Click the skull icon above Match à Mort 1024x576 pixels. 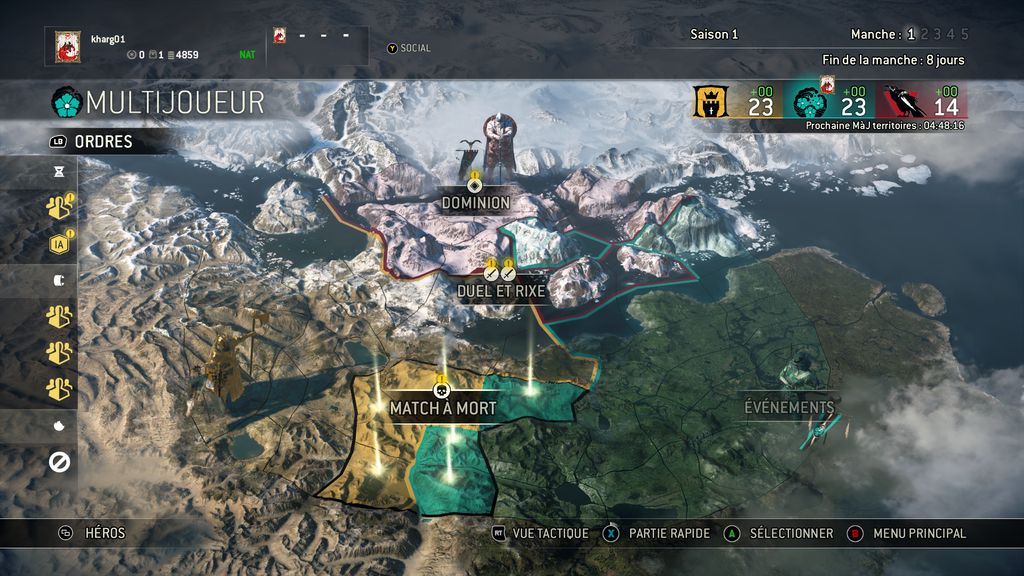pyautogui.click(x=441, y=391)
